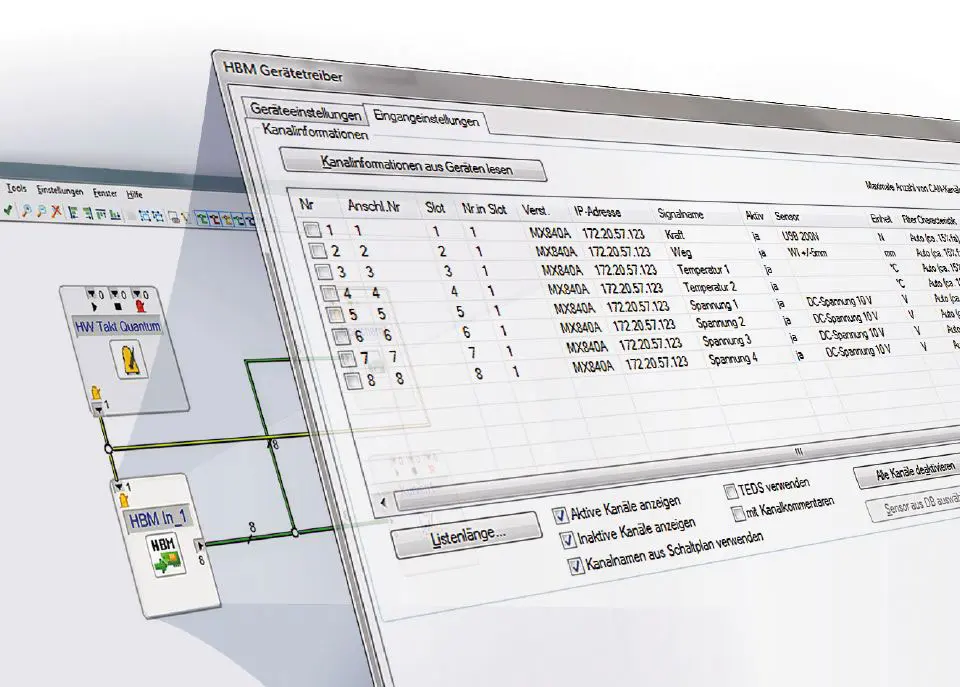960x687 pixels.
Task: Click the Signalname column header
Action: tap(680, 214)
